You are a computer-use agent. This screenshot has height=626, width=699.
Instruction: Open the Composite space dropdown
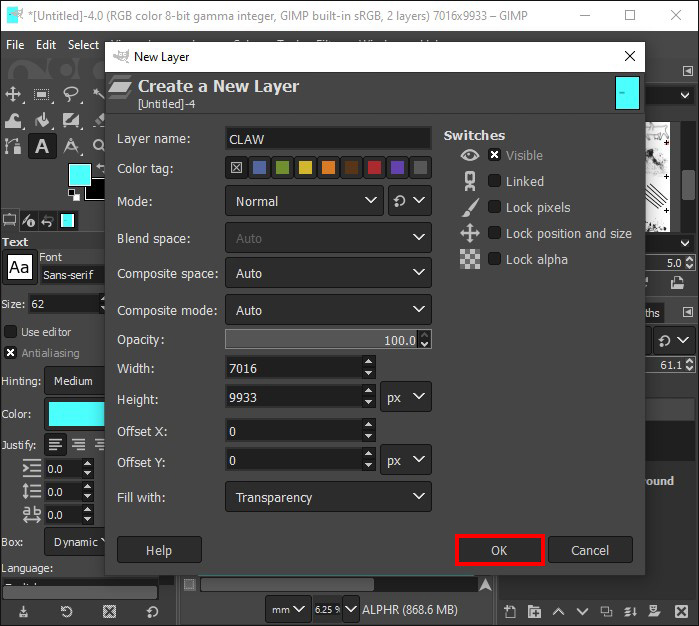[329, 272]
